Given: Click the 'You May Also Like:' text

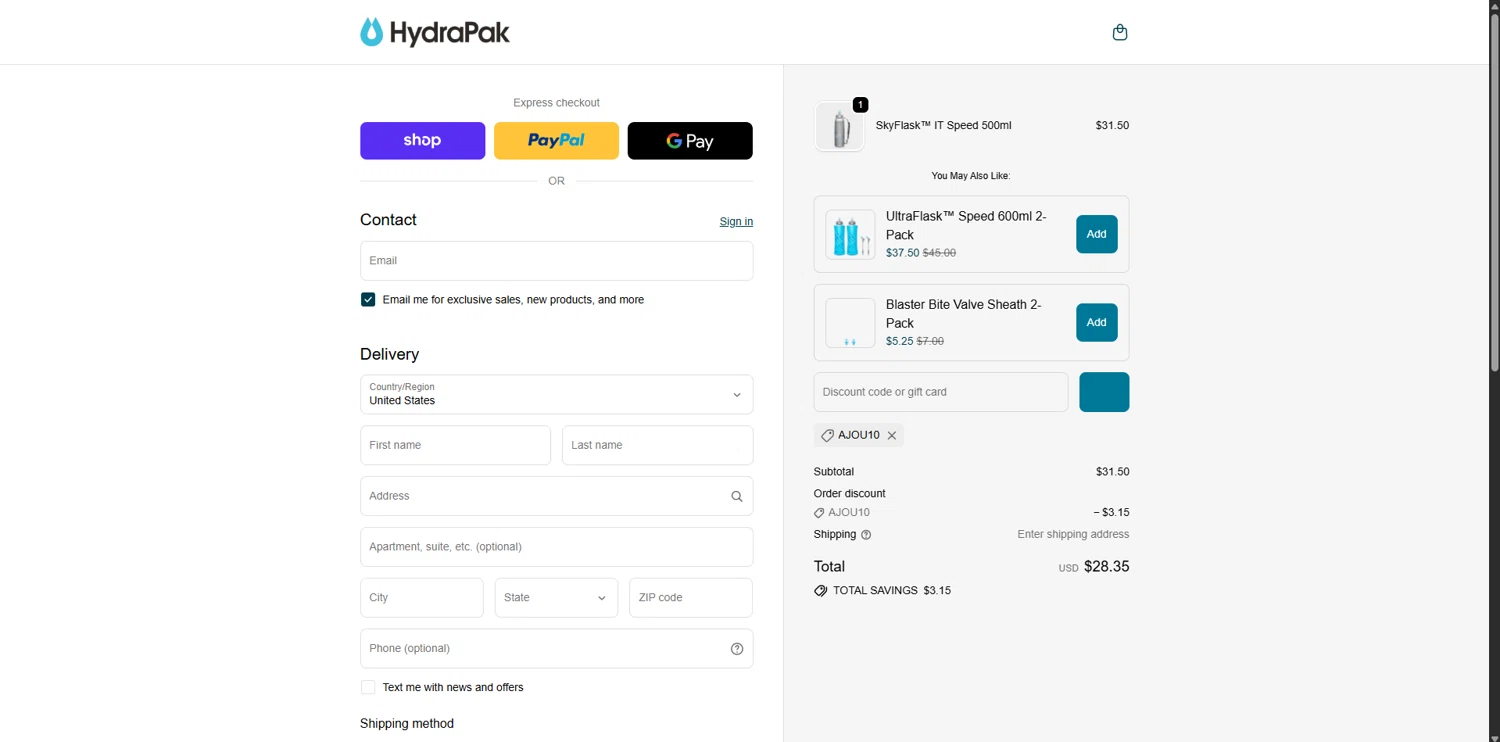Looking at the screenshot, I should point(971,176).
